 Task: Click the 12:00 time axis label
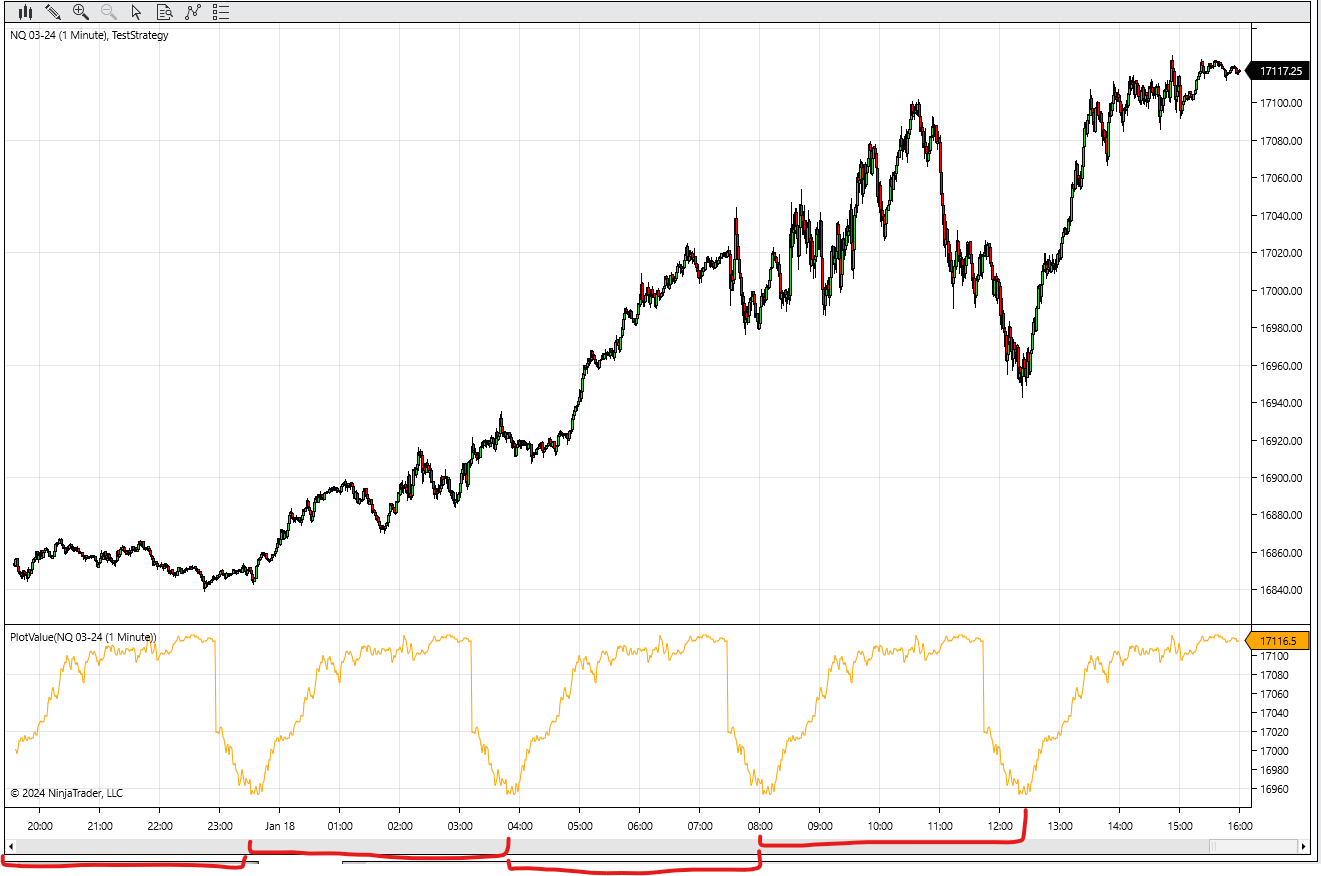[1000, 826]
